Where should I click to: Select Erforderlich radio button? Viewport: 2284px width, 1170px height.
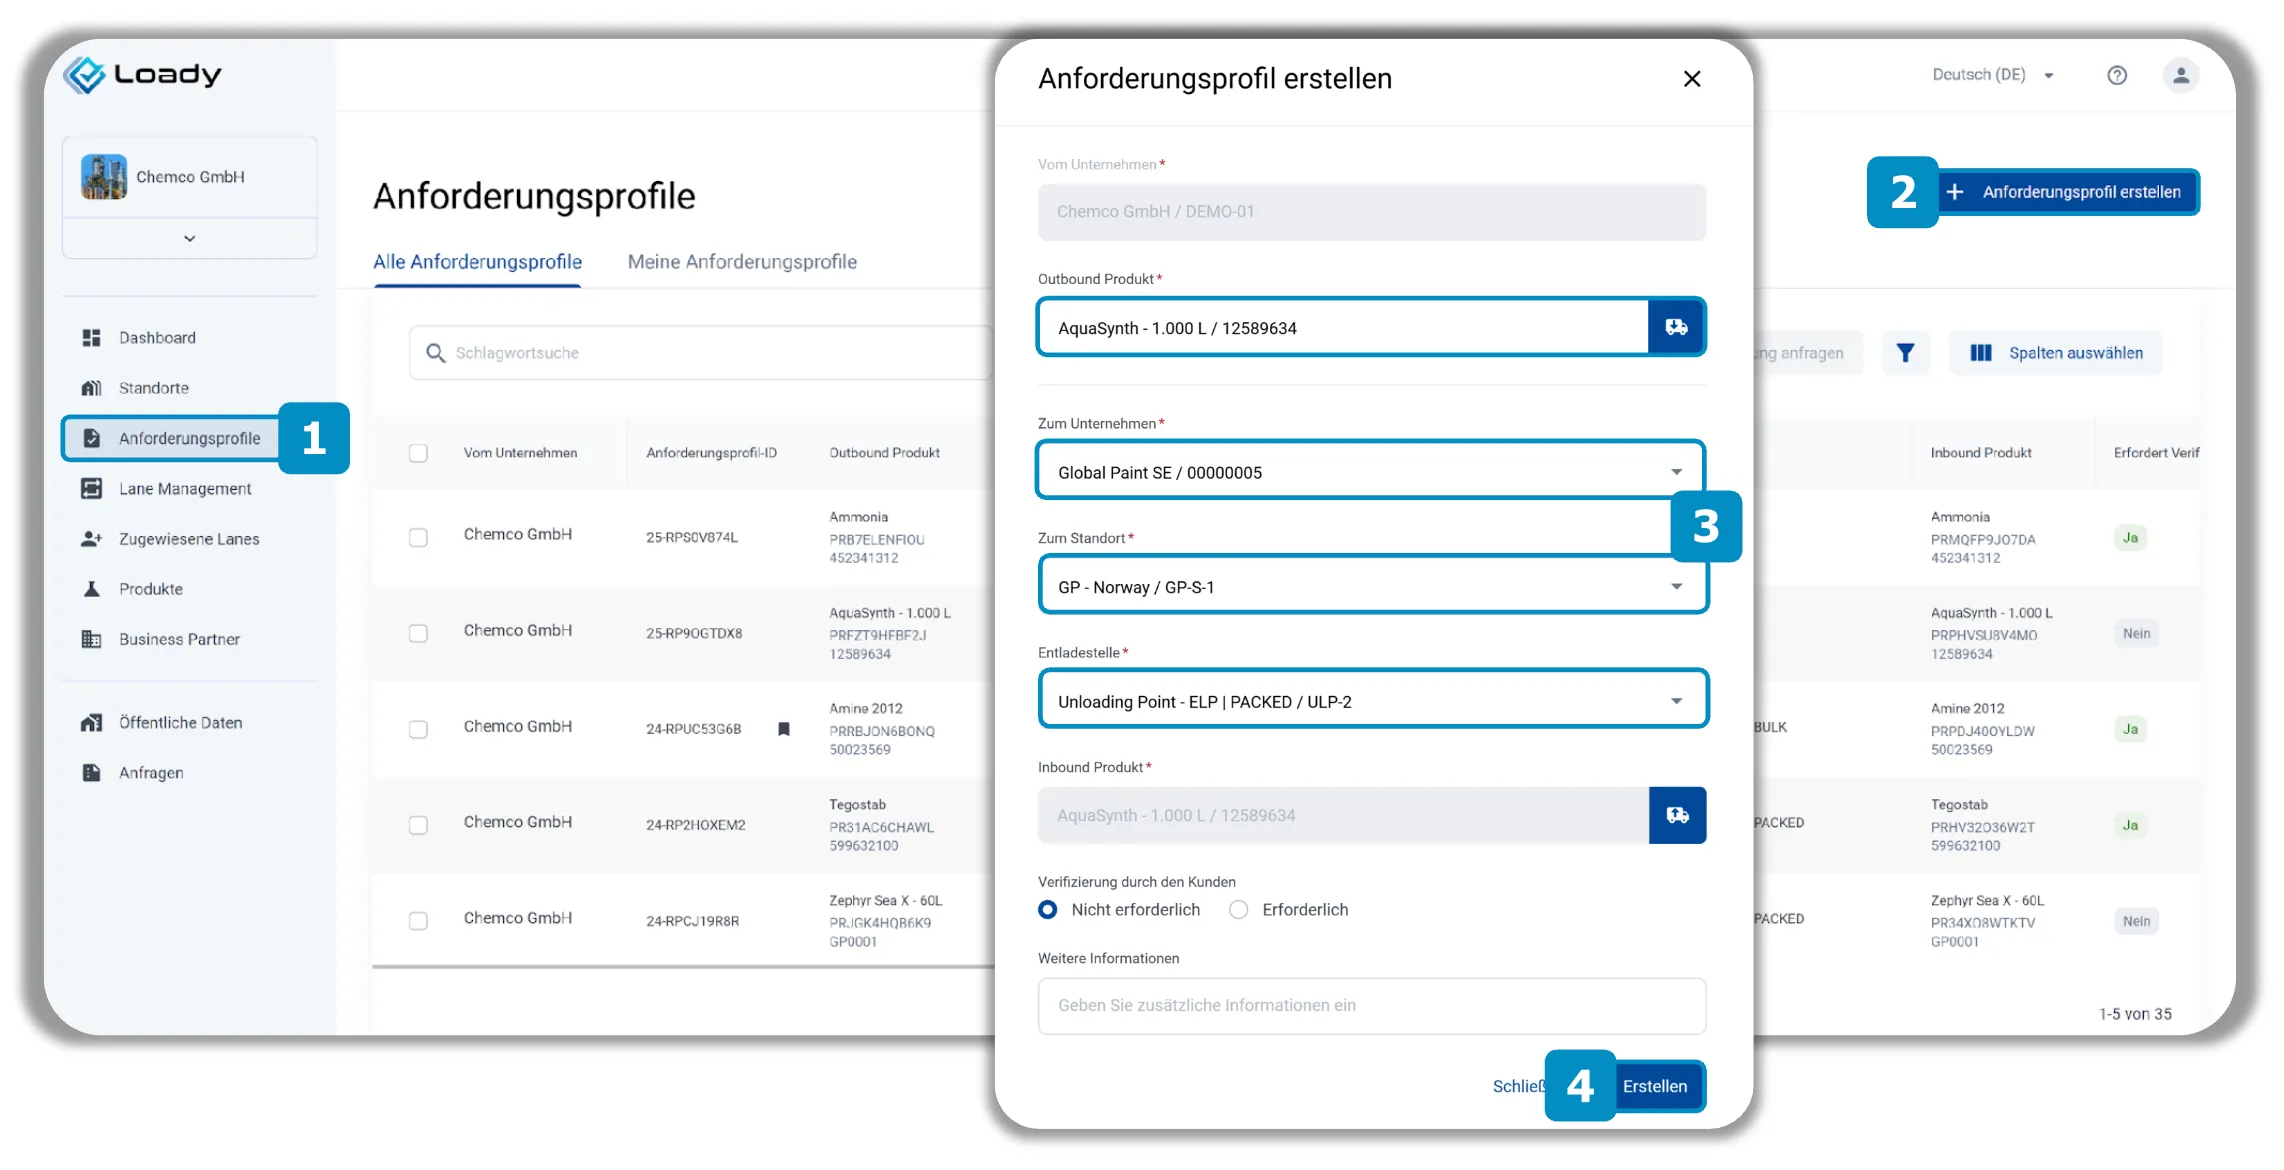point(1239,910)
